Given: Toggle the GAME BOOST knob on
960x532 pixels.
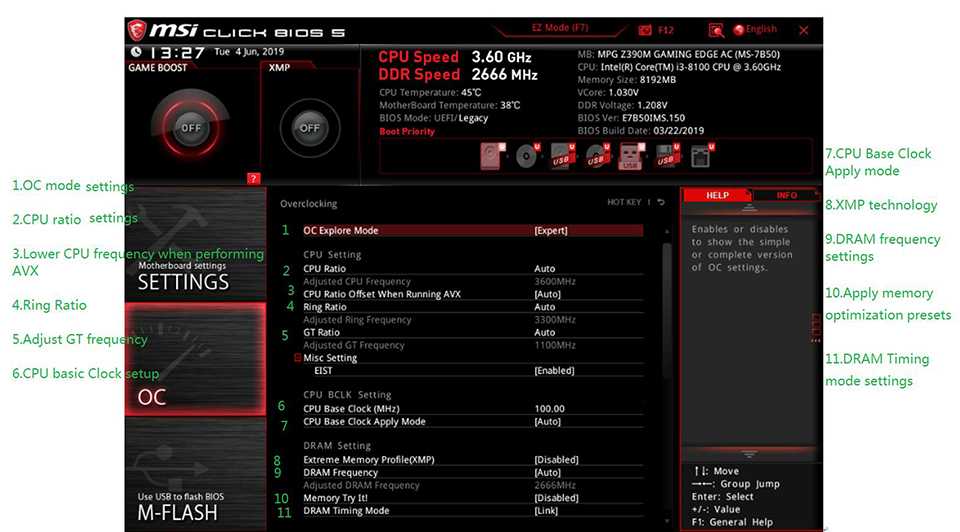Looking at the screenshot, I should pyautogui.click(x=190, y=128).
